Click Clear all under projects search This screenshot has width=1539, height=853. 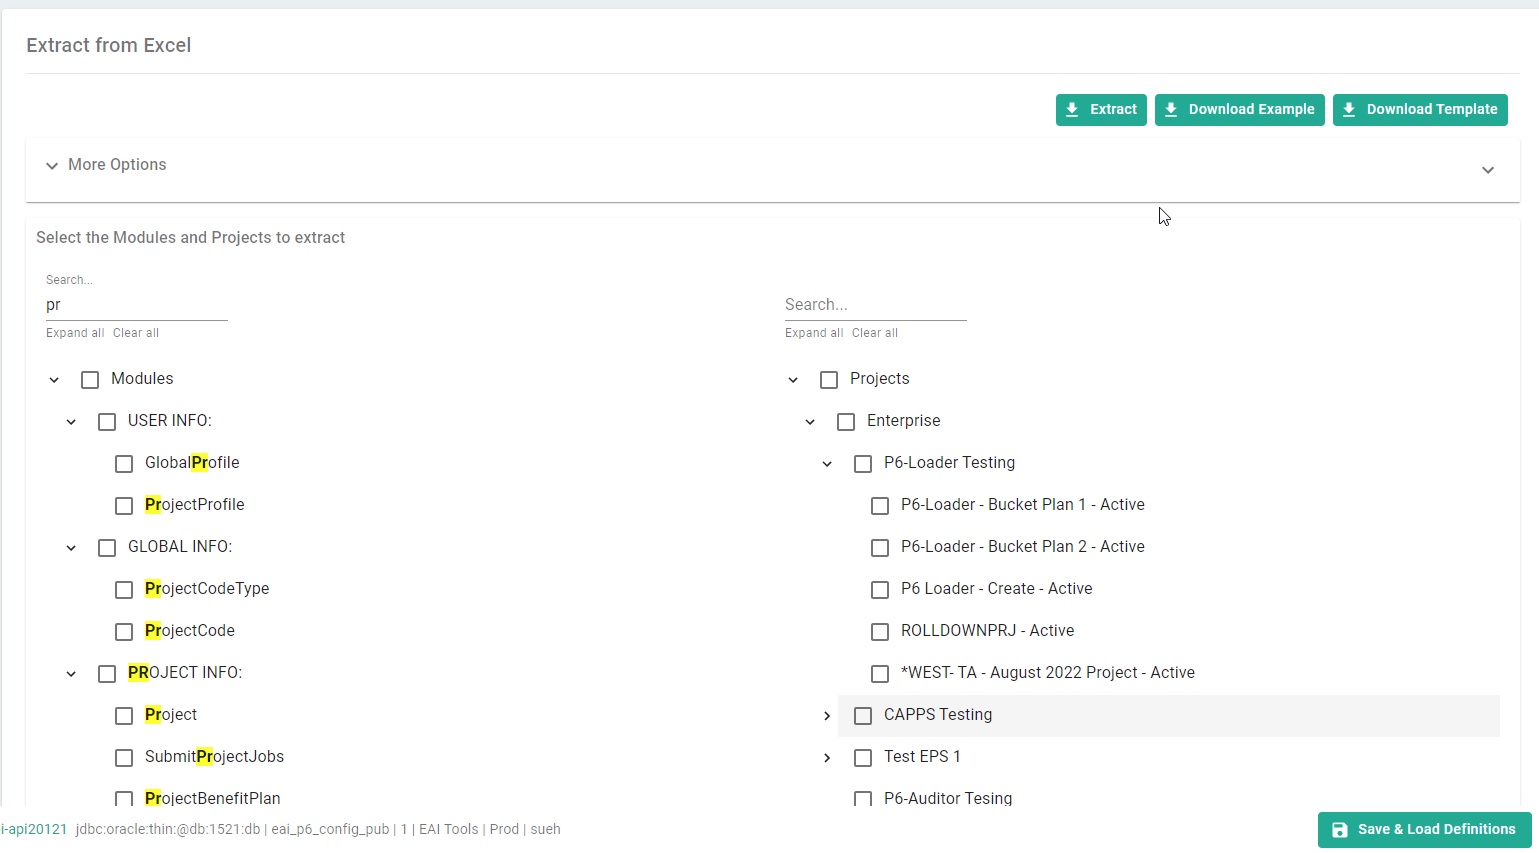[x=874, y=333]
